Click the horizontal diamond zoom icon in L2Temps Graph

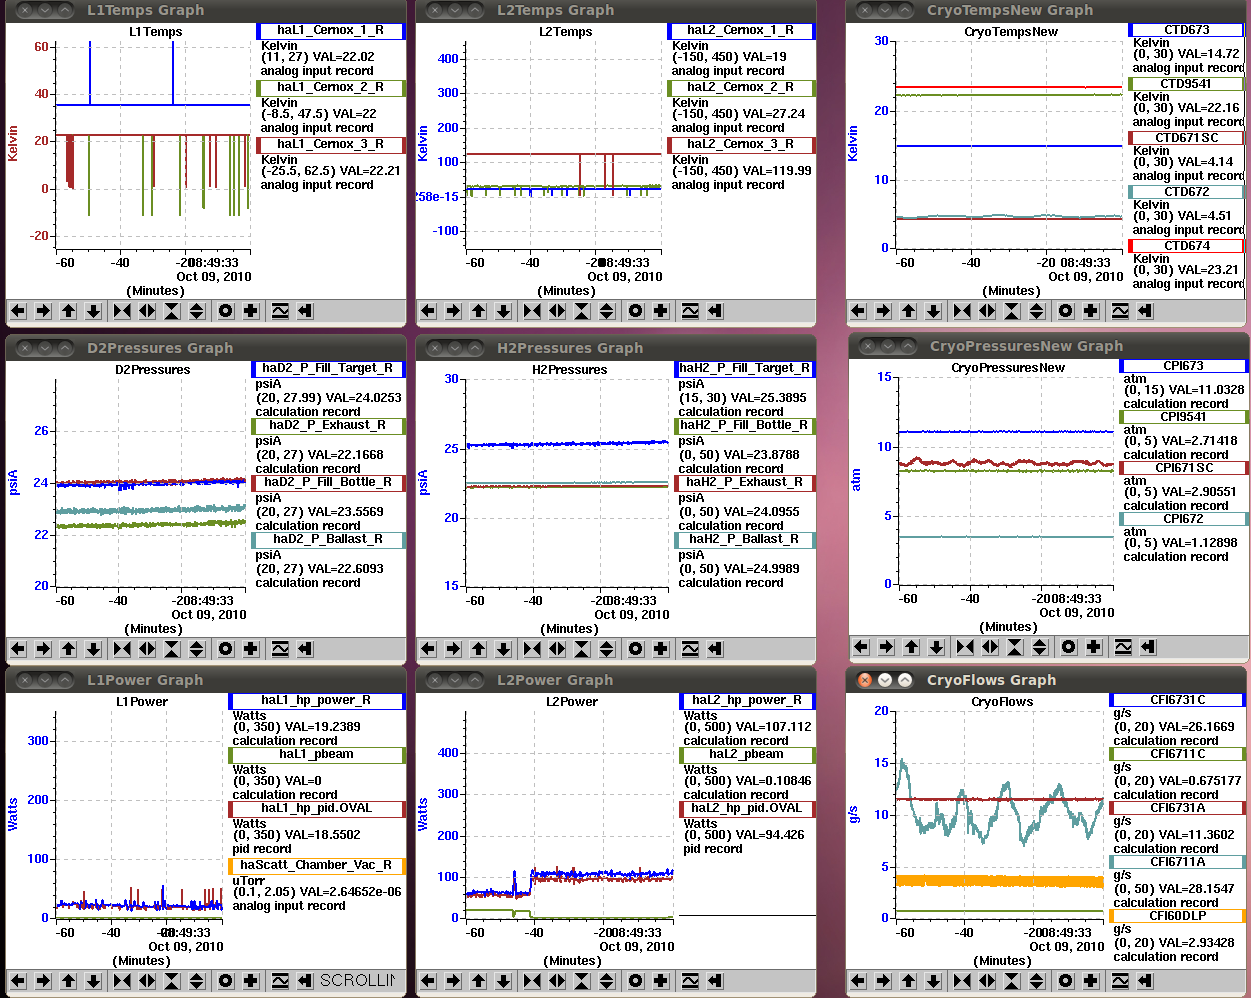(x=557, y=311)
